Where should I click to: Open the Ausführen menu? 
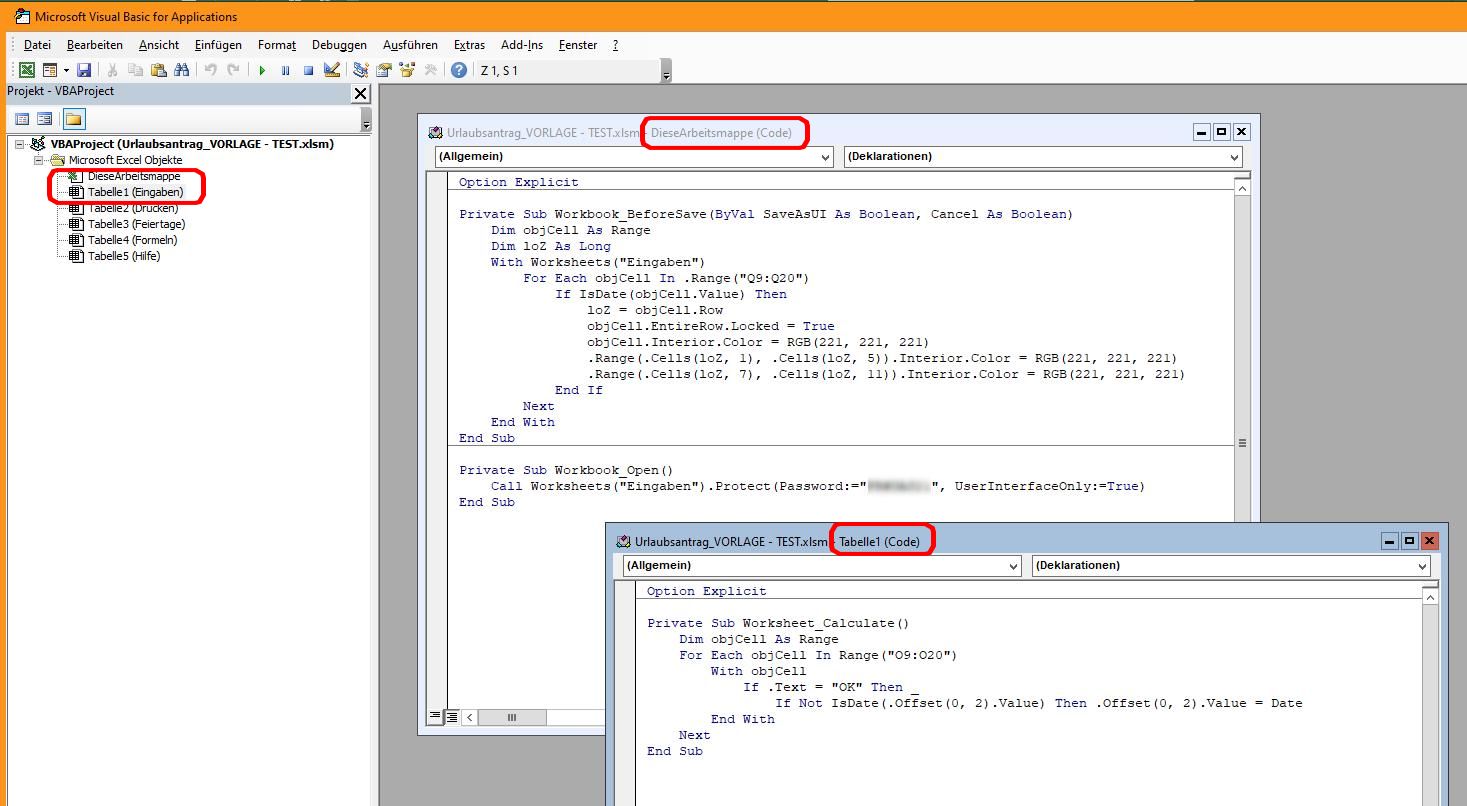point(410,45)
